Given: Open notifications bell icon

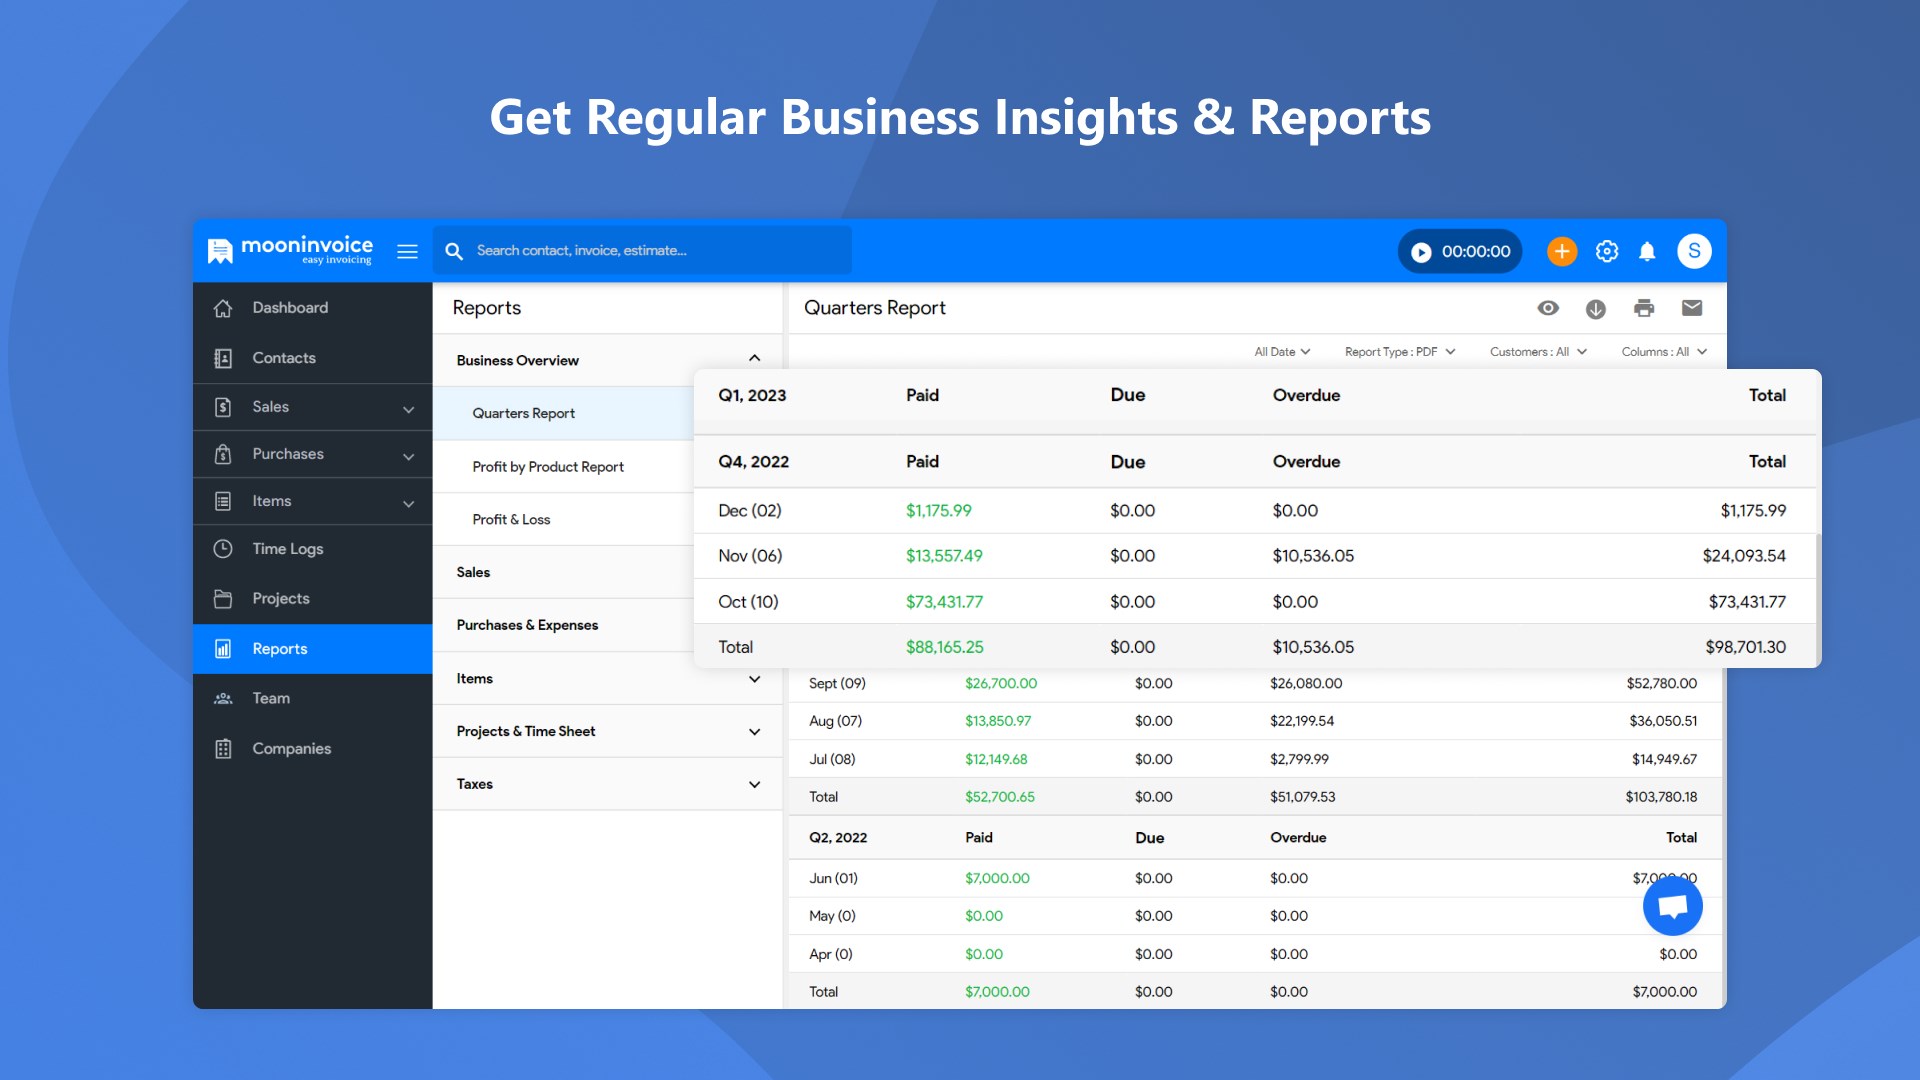Looking at the screenshot, I should point(1647,251).
